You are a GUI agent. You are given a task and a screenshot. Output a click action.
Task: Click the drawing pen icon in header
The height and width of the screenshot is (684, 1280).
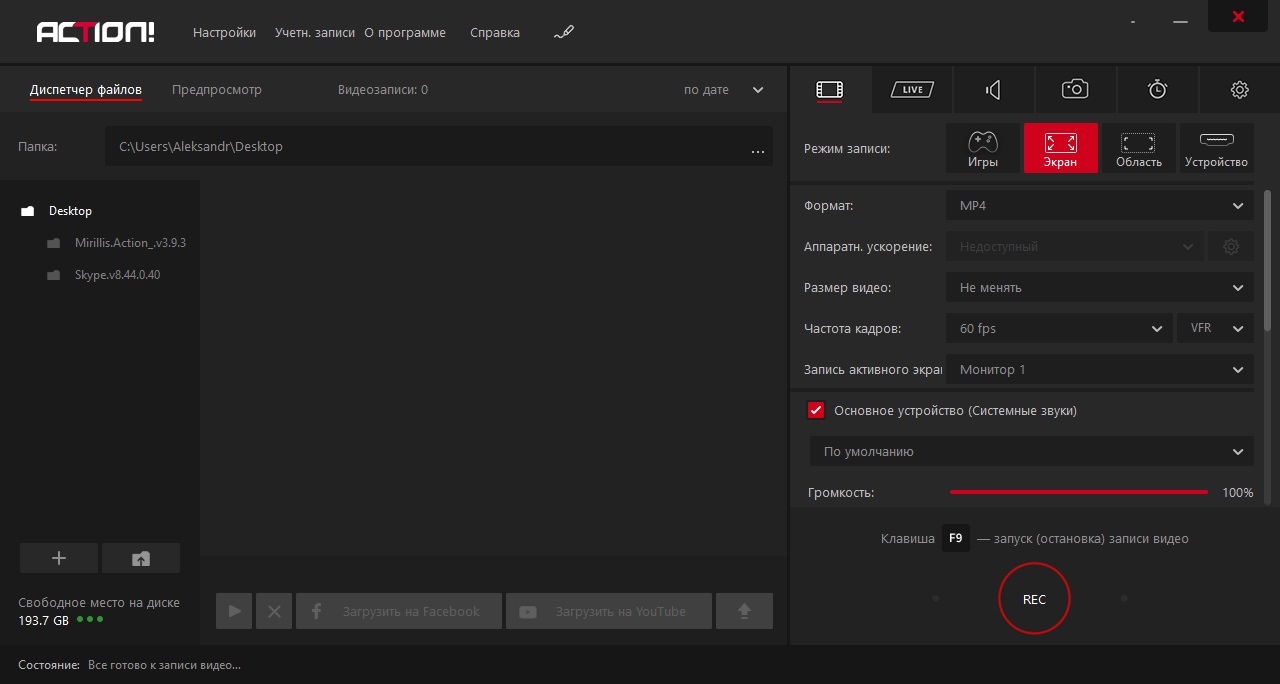point(564,33)
